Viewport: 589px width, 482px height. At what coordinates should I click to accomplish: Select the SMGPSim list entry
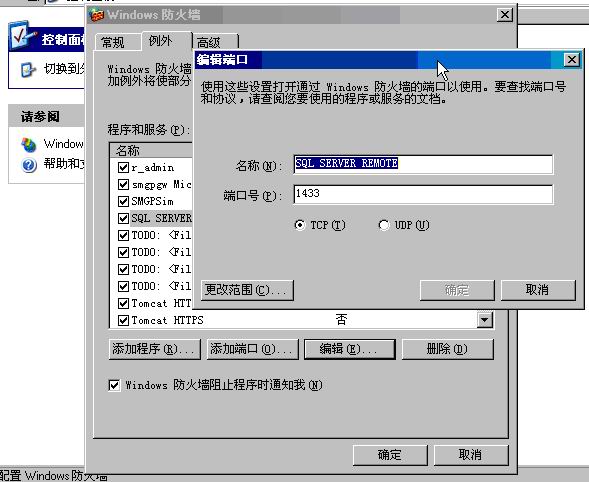tap(153, 201)
